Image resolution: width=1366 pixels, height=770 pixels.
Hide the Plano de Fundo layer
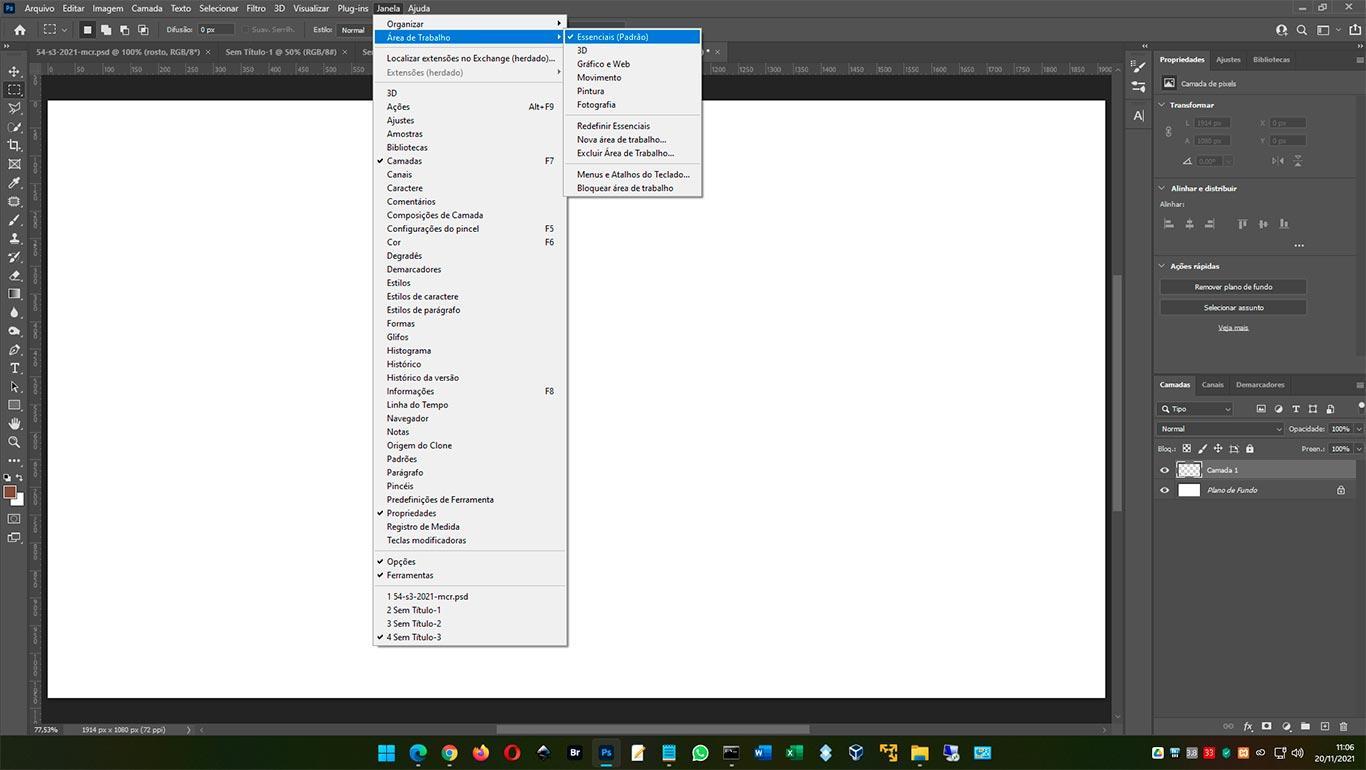click(x=1164, y=490)
